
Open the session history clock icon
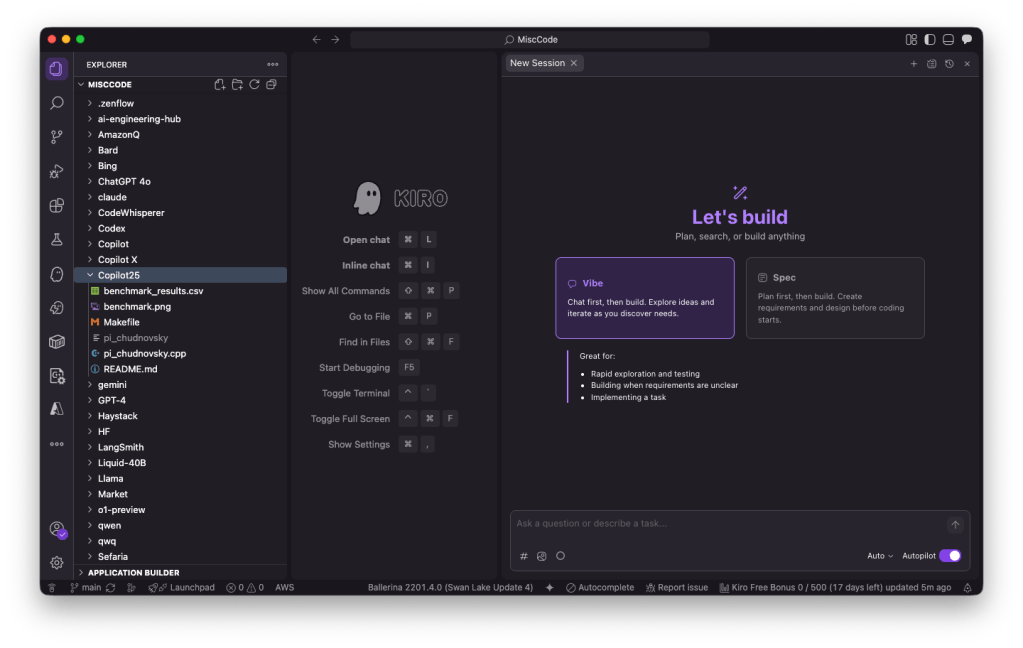[949, 63]
